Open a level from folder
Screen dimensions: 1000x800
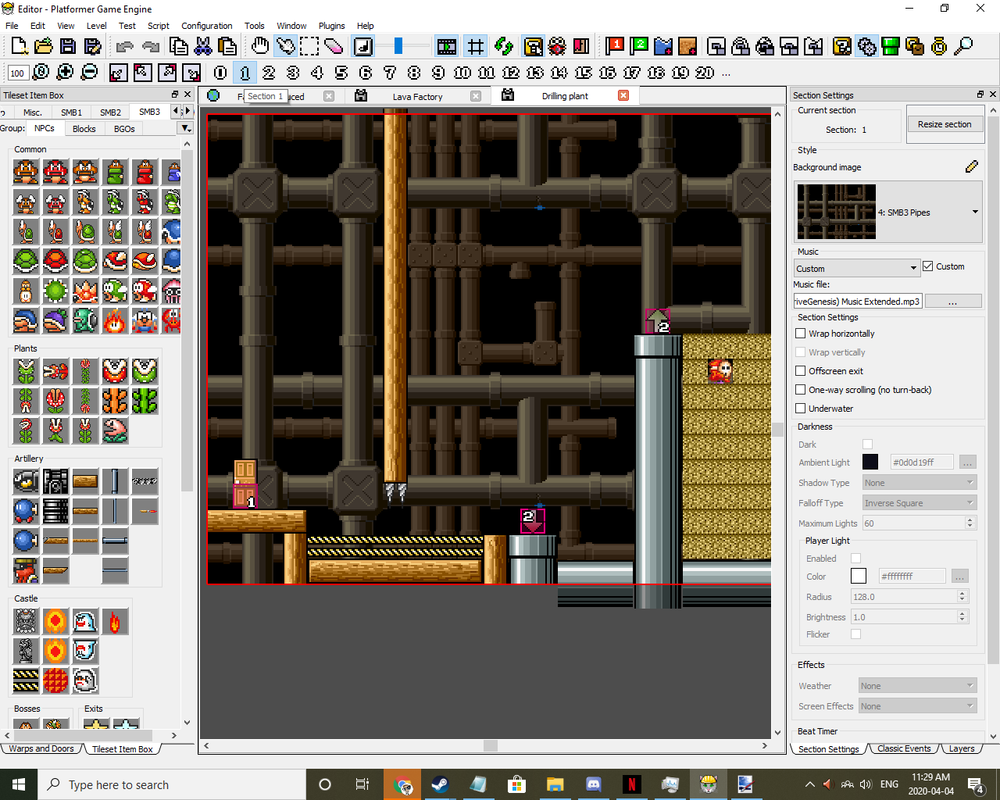43,46
